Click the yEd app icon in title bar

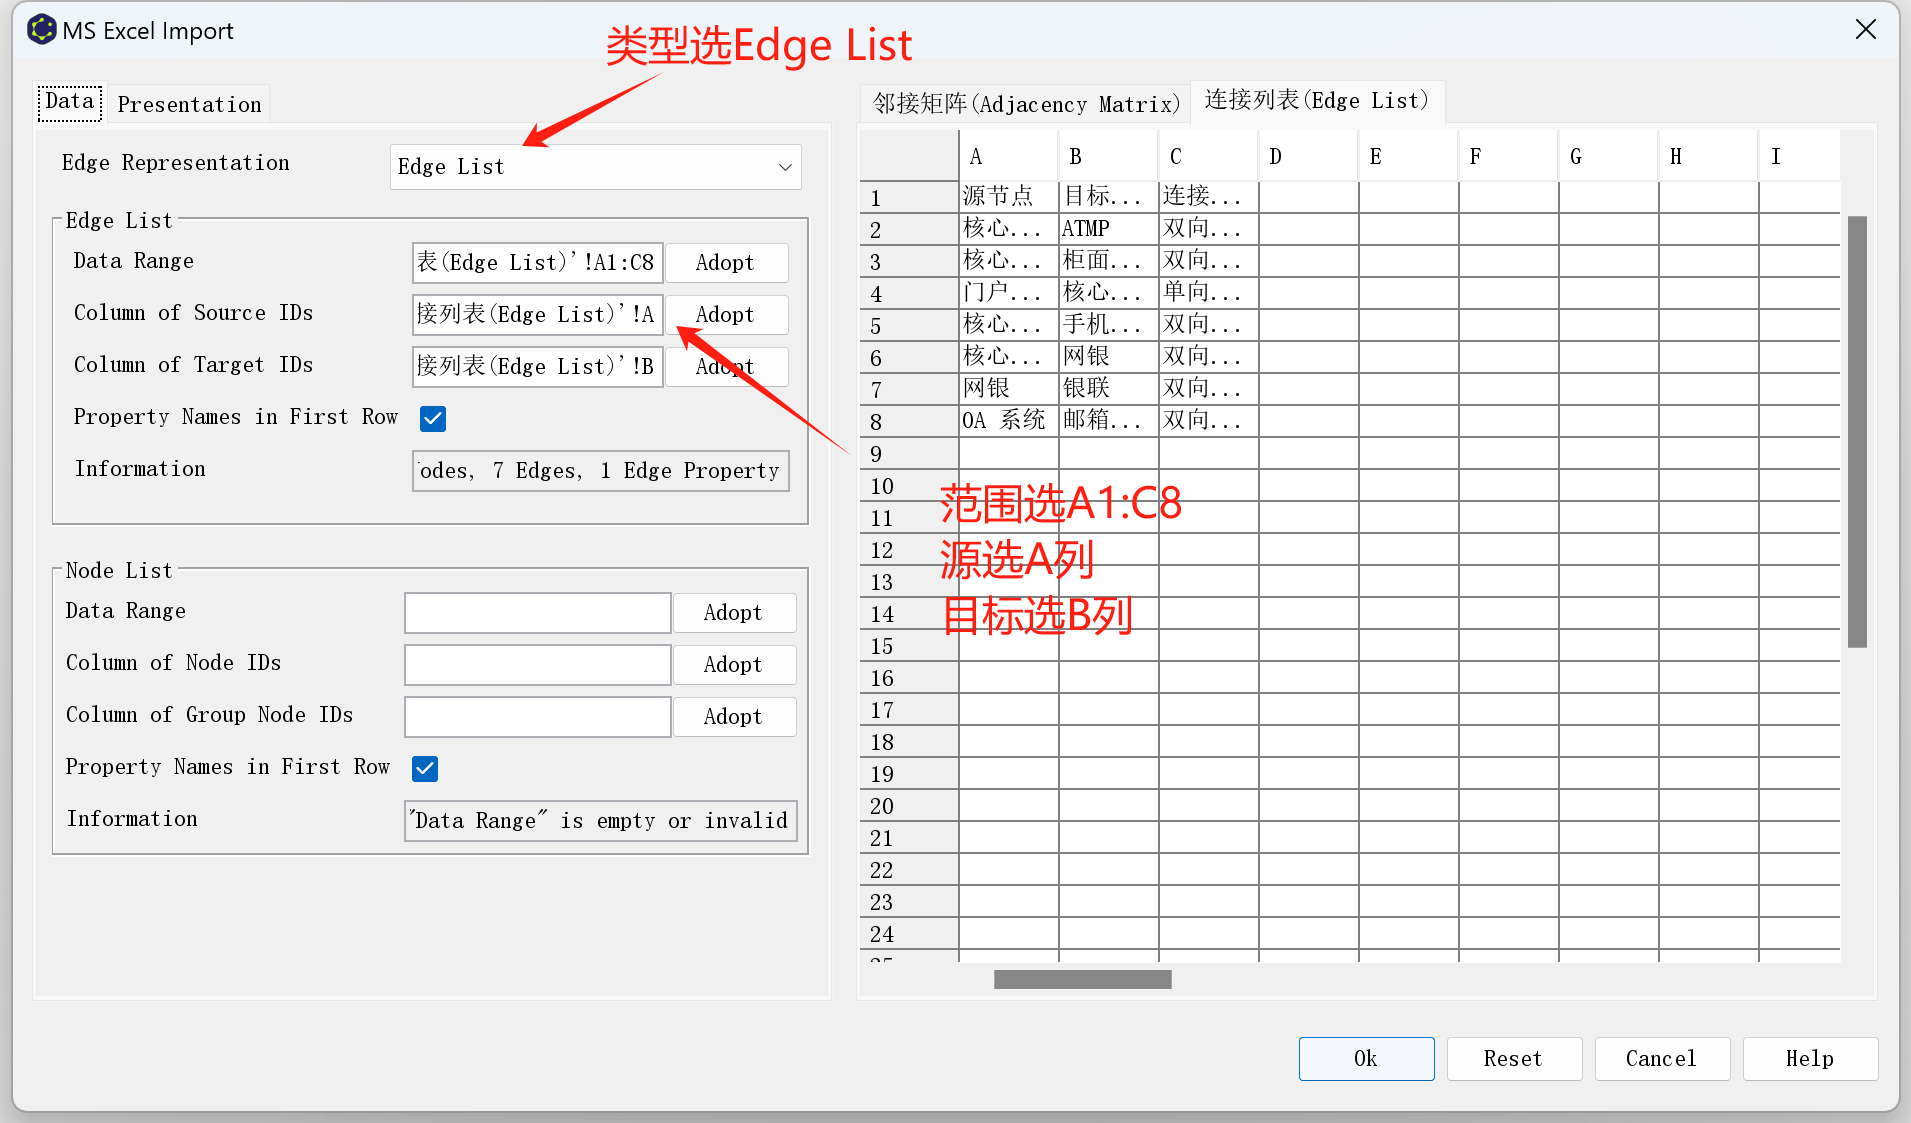(x=41, y=30)
